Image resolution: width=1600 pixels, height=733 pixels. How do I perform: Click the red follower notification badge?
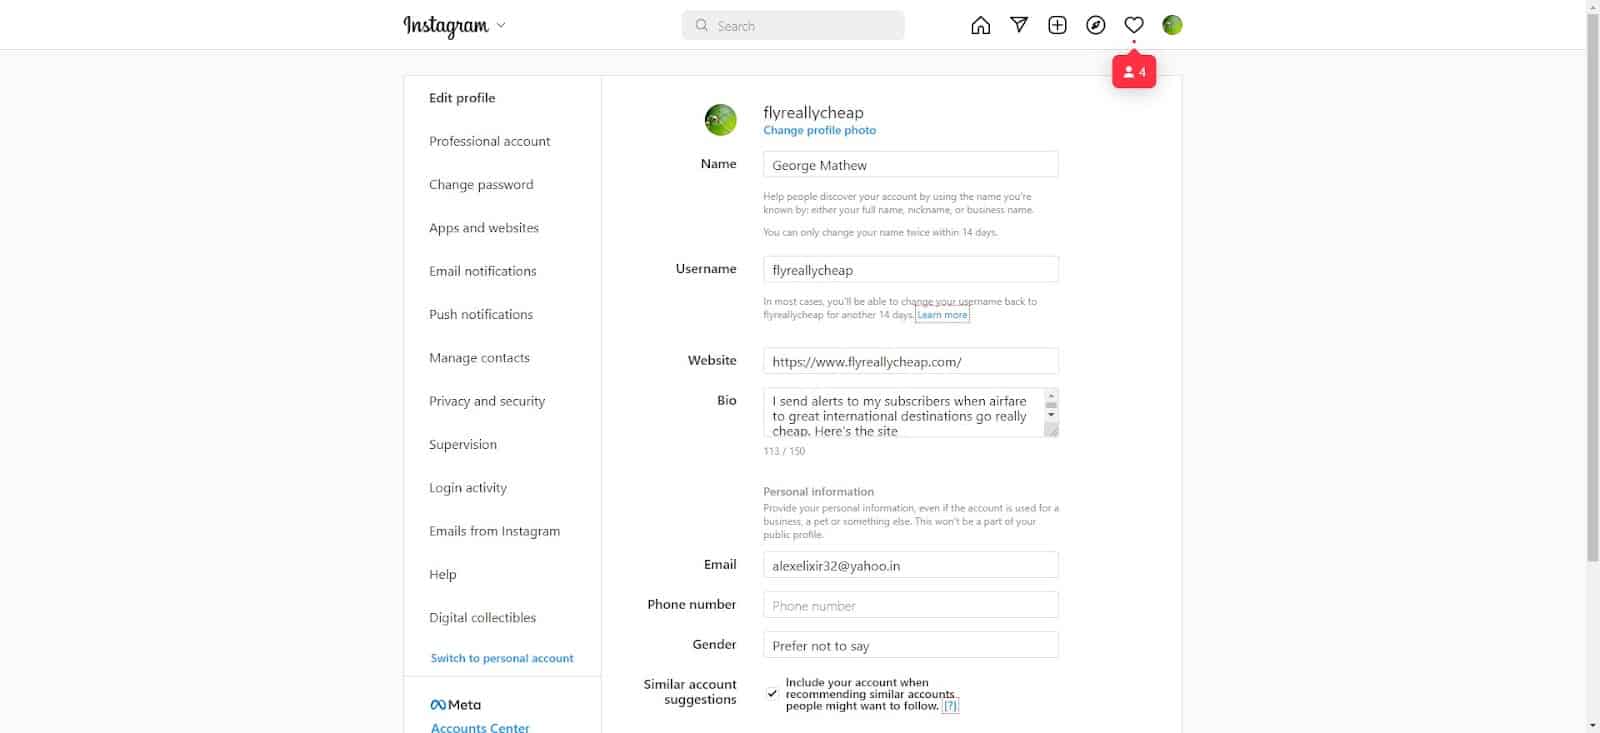tap(1134, 72)
